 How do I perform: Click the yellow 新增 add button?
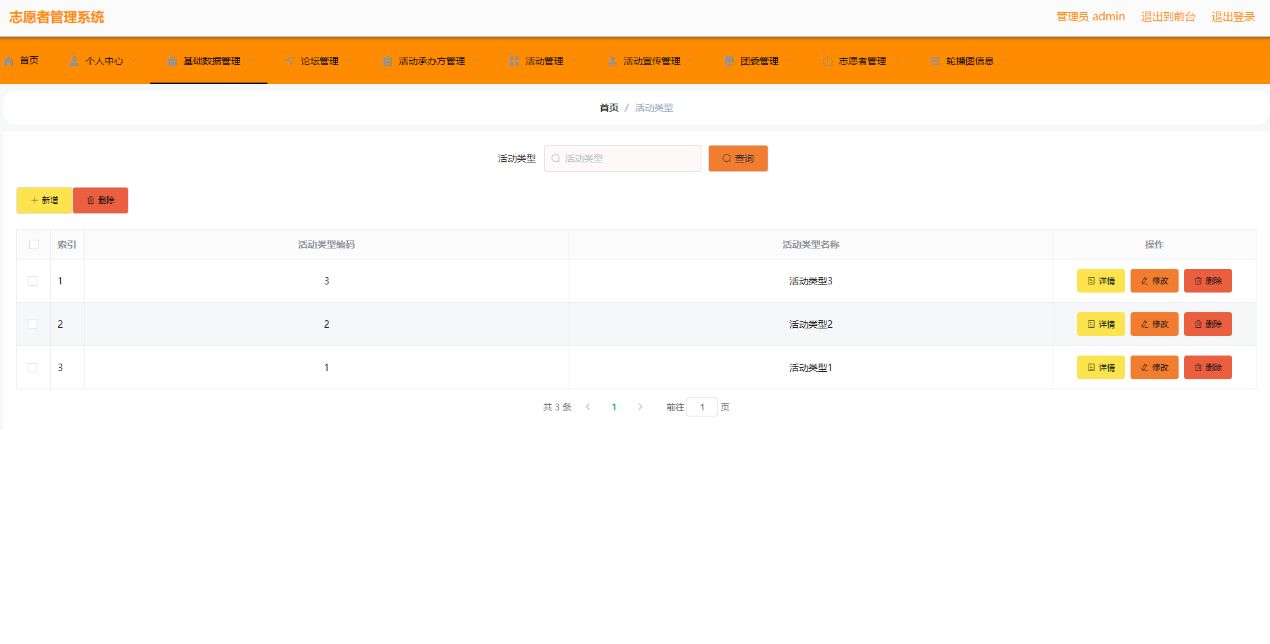coord(44,200)
